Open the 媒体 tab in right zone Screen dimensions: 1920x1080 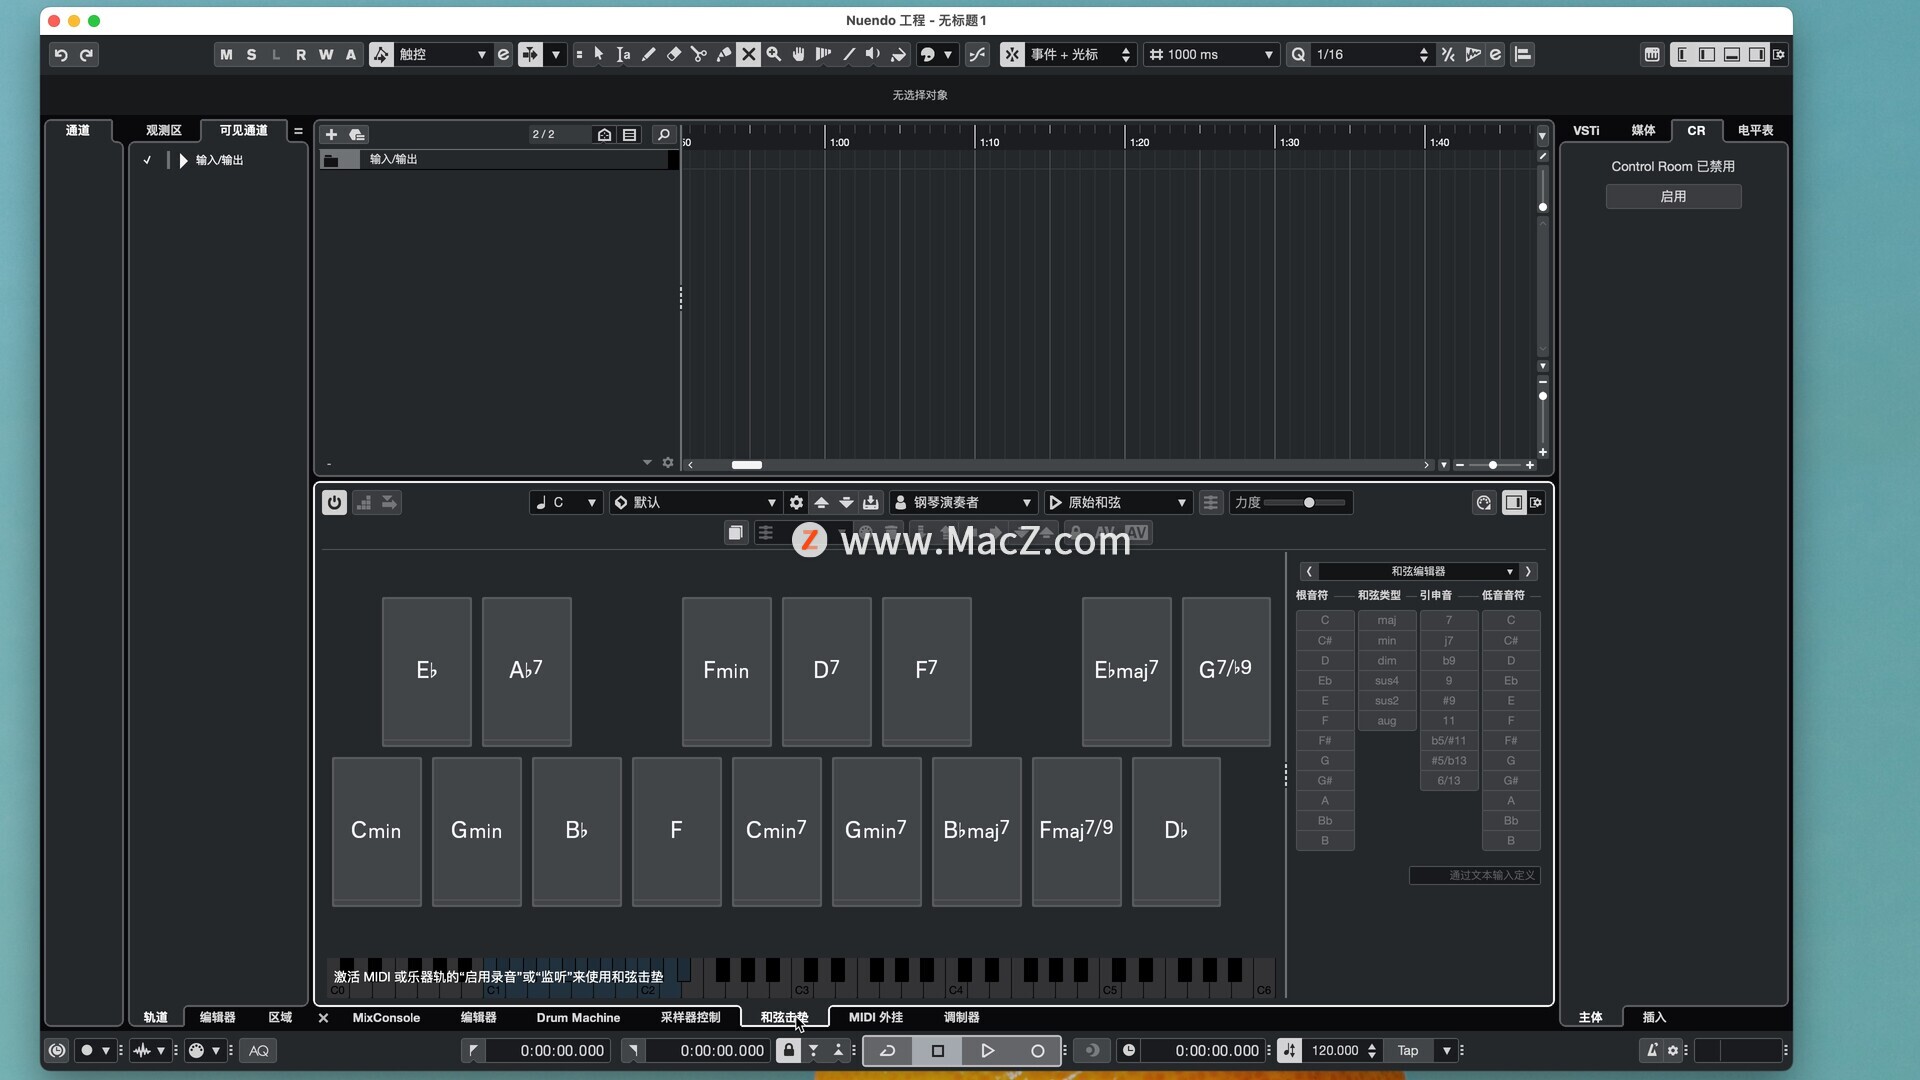[1643, 130]
